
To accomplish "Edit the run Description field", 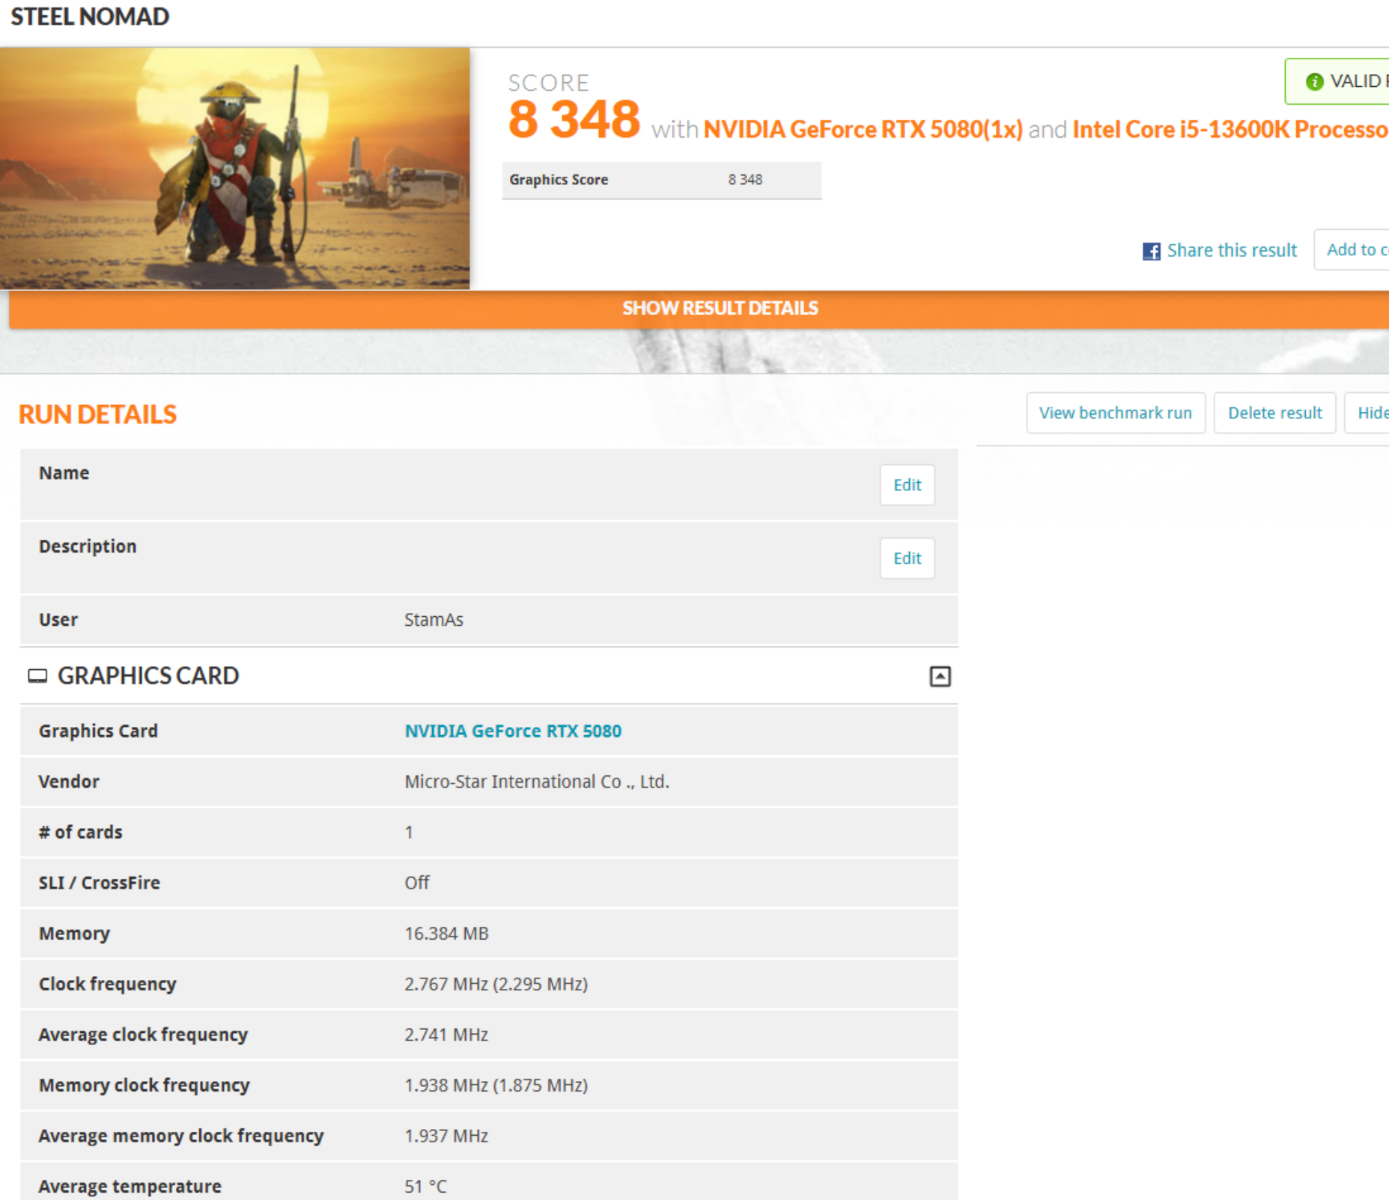I will pos(906,558).
